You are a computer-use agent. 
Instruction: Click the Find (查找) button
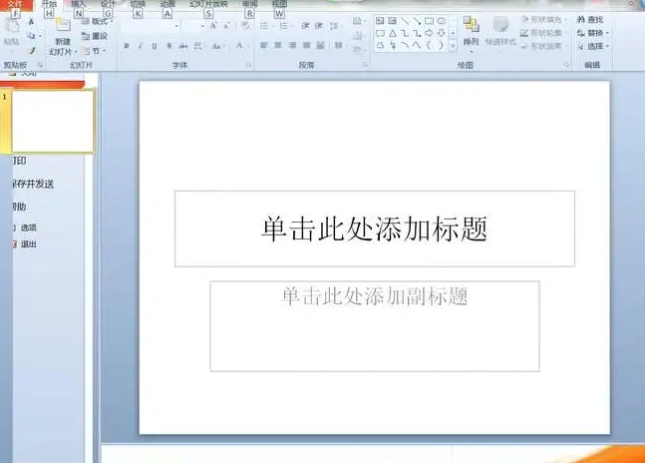590,20
